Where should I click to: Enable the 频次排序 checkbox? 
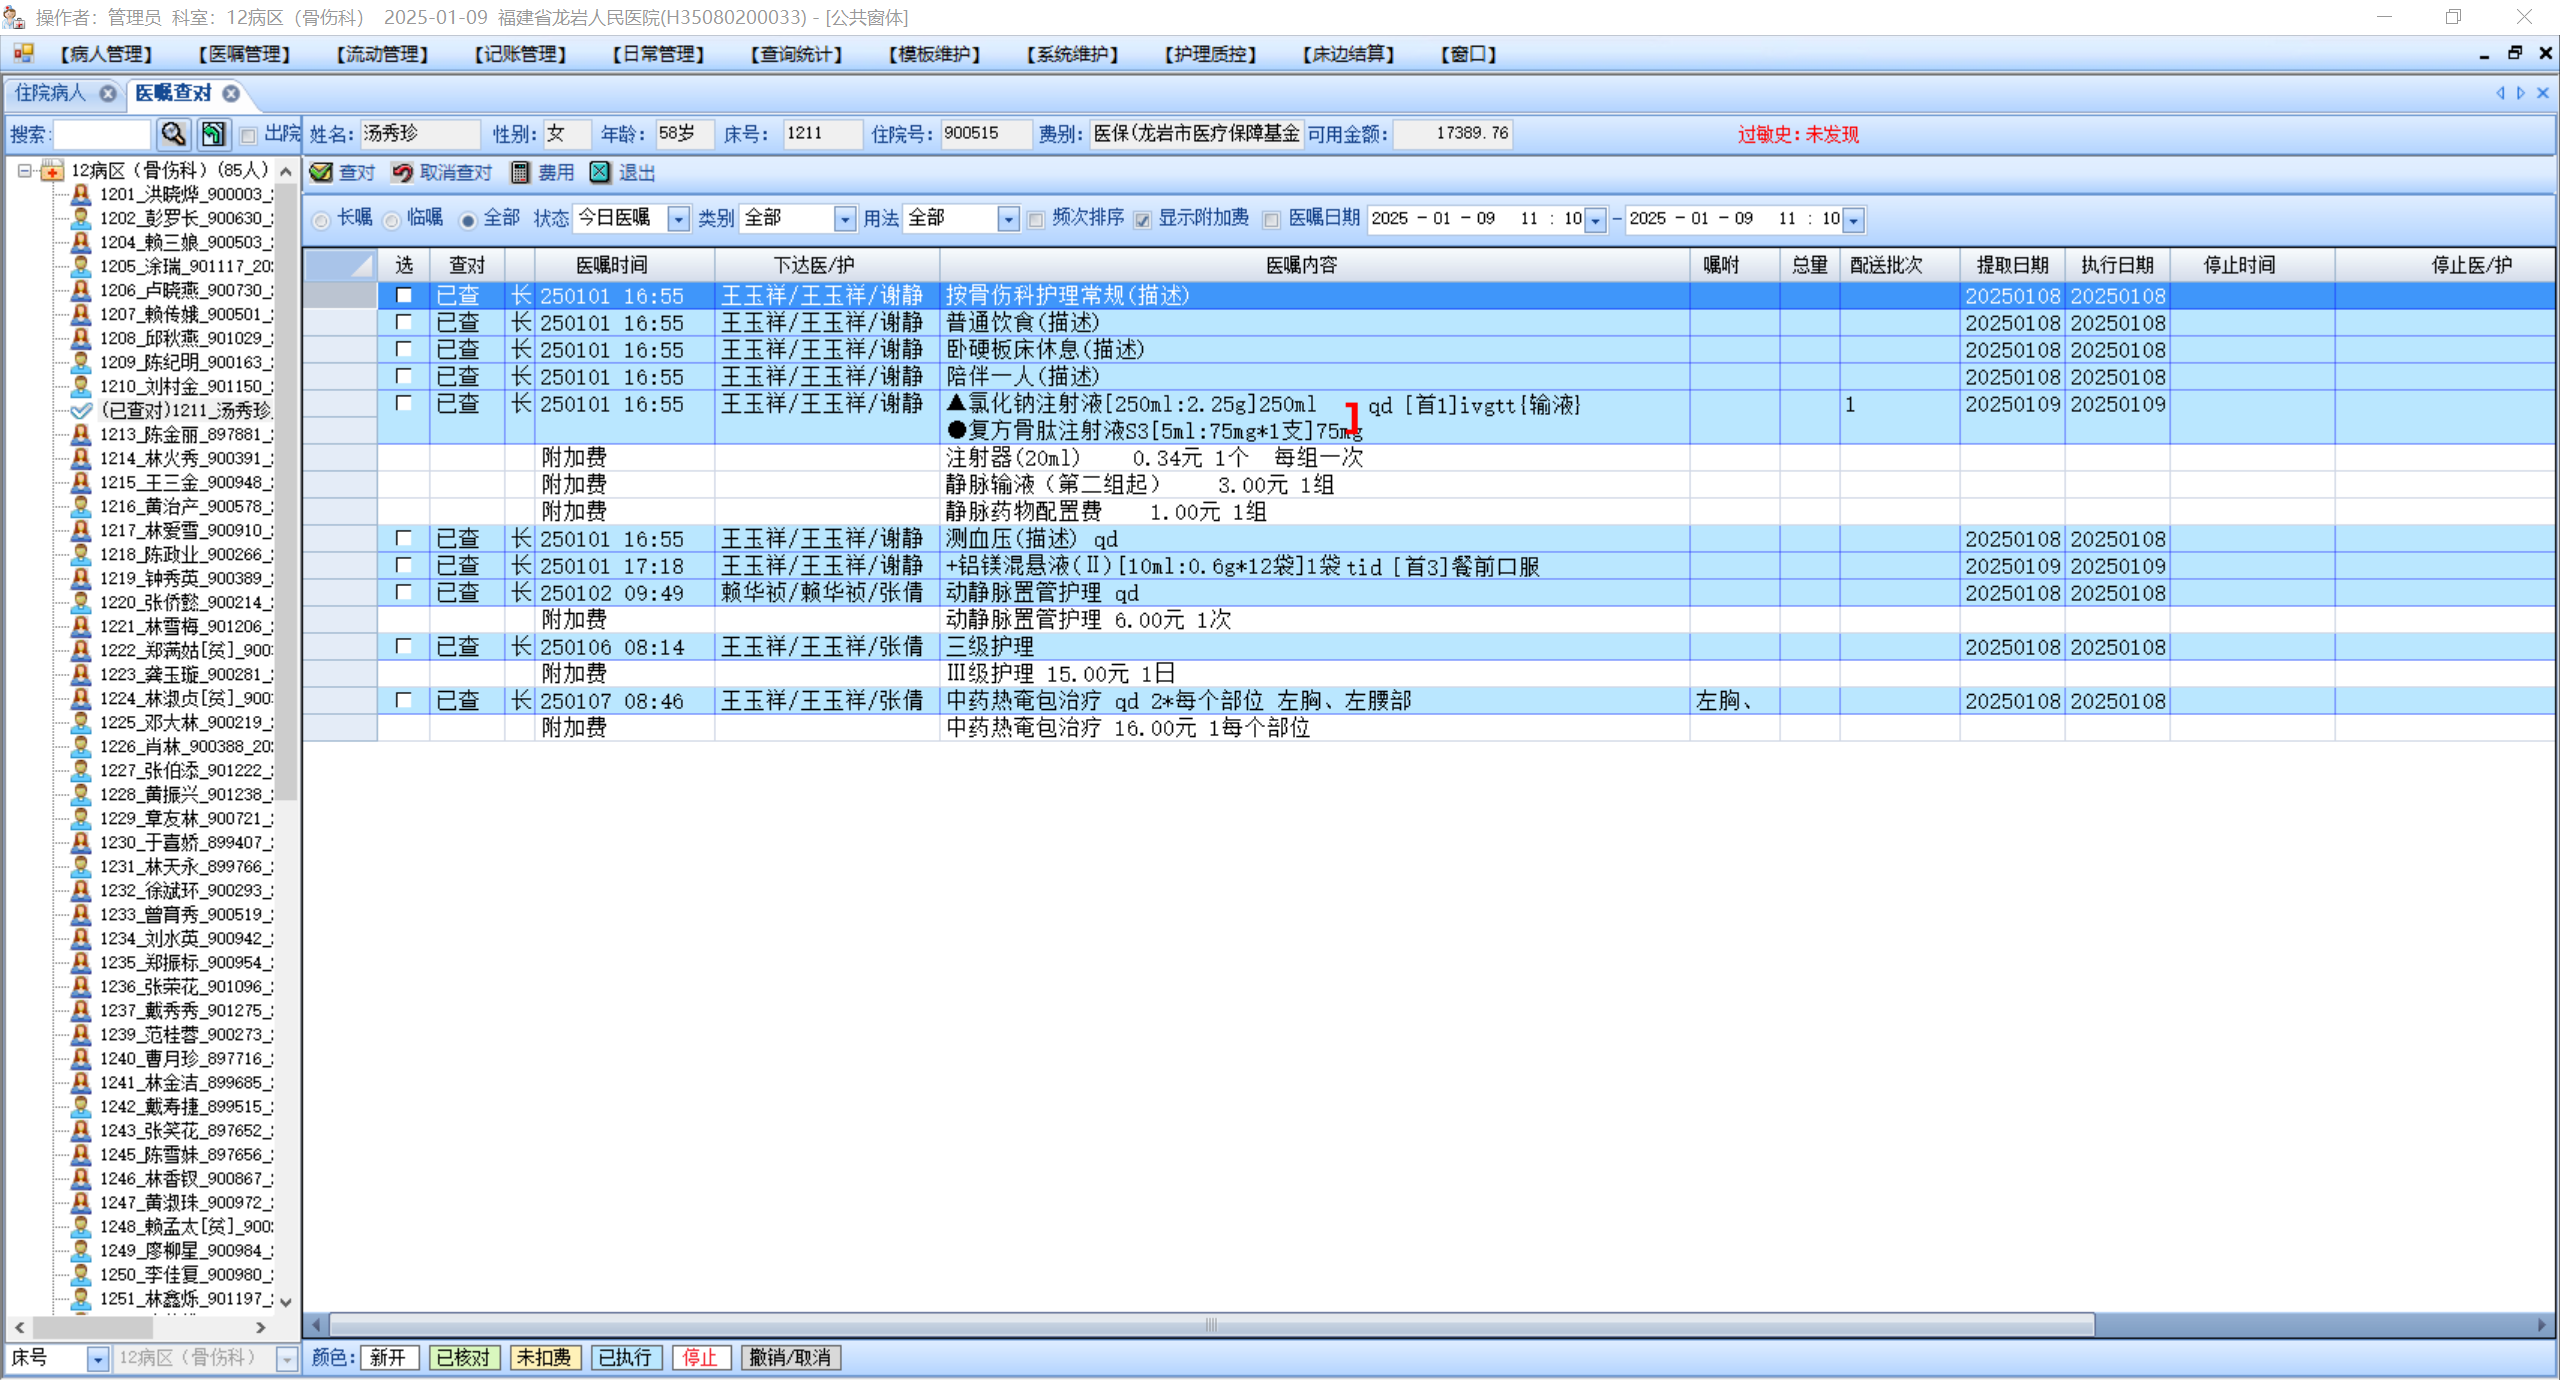tap(1036, 220)
